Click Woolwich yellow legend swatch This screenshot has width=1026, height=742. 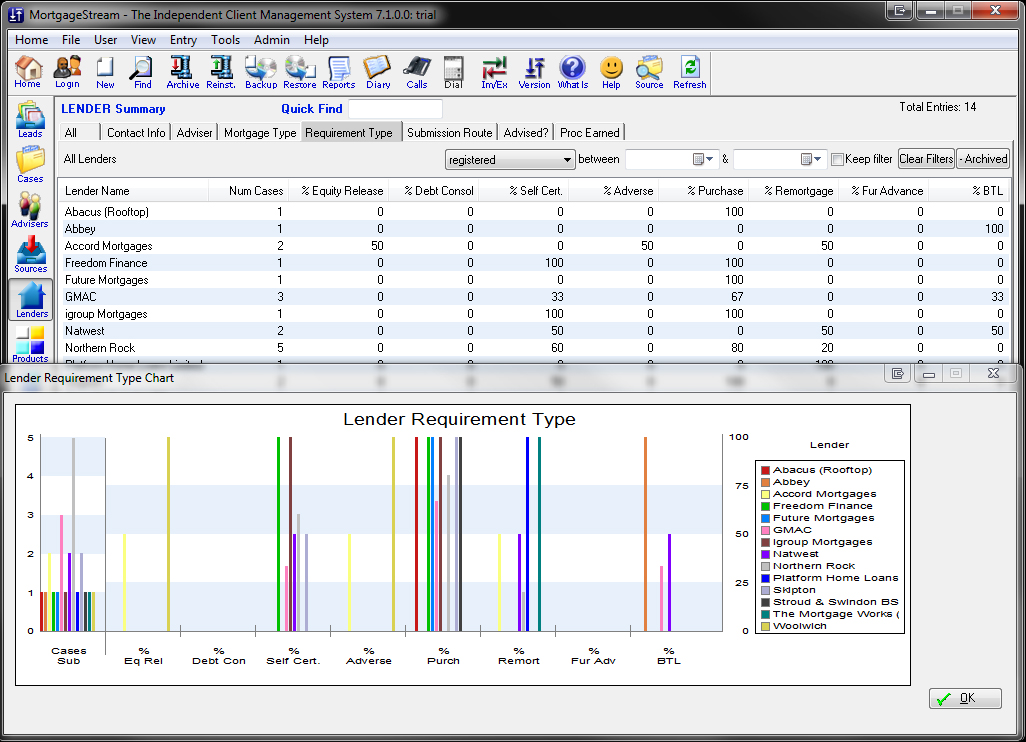[765, 626]
